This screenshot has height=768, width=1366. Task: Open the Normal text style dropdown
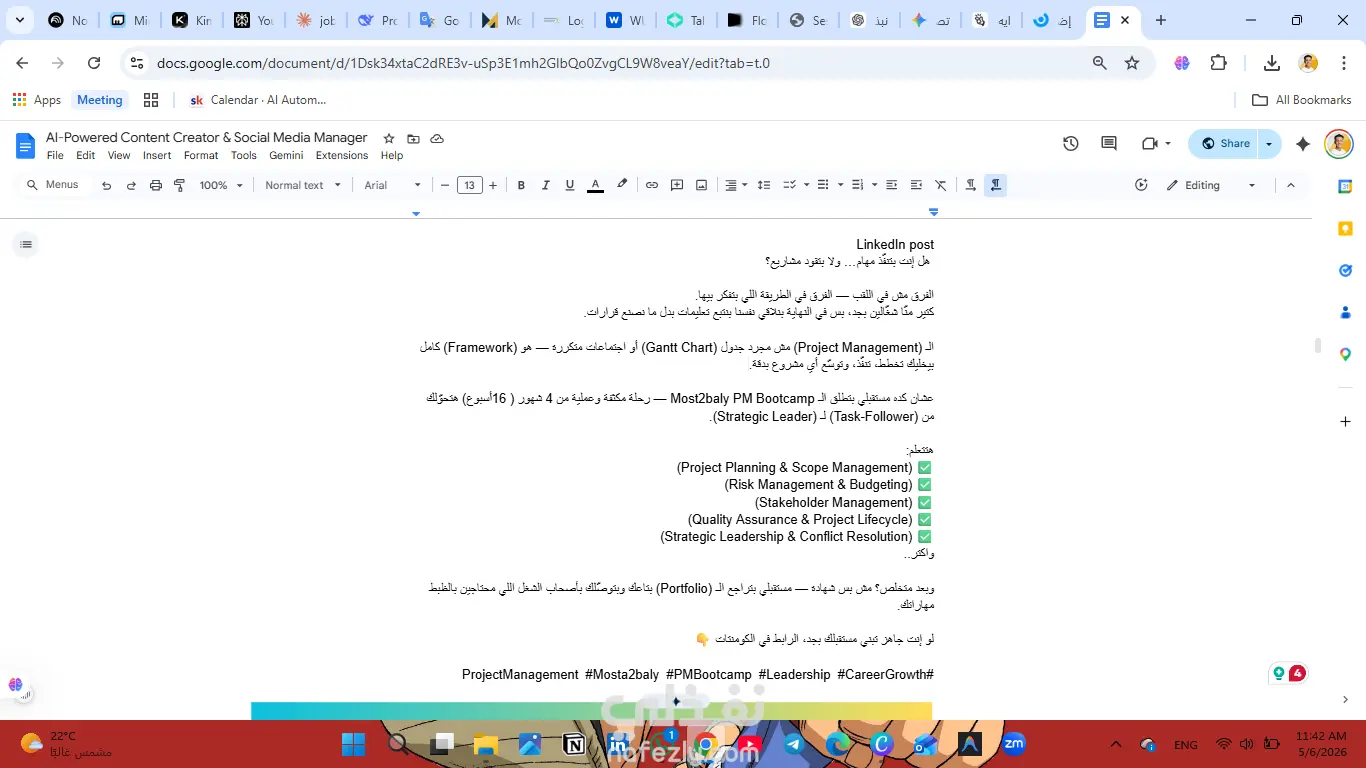tap(303, 185)
